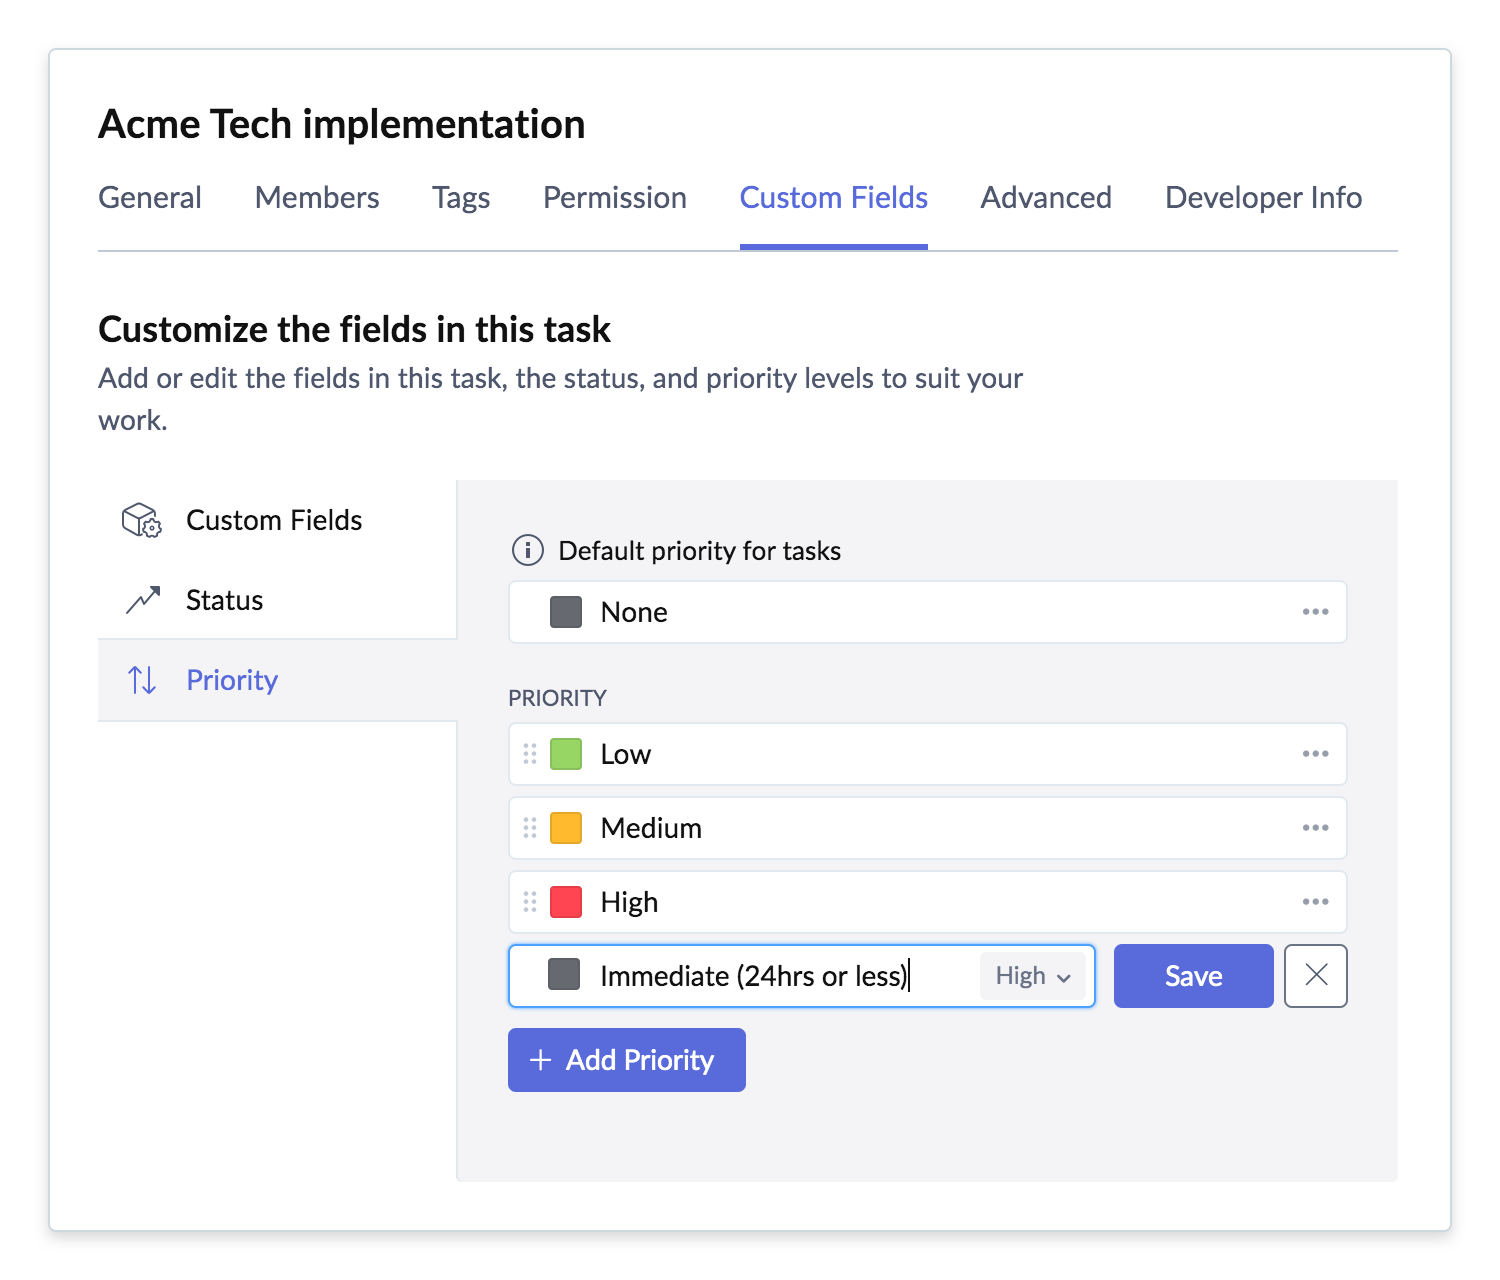Click the info icon beside Default priority
1500x1280 pixels.
pos(527,550)
